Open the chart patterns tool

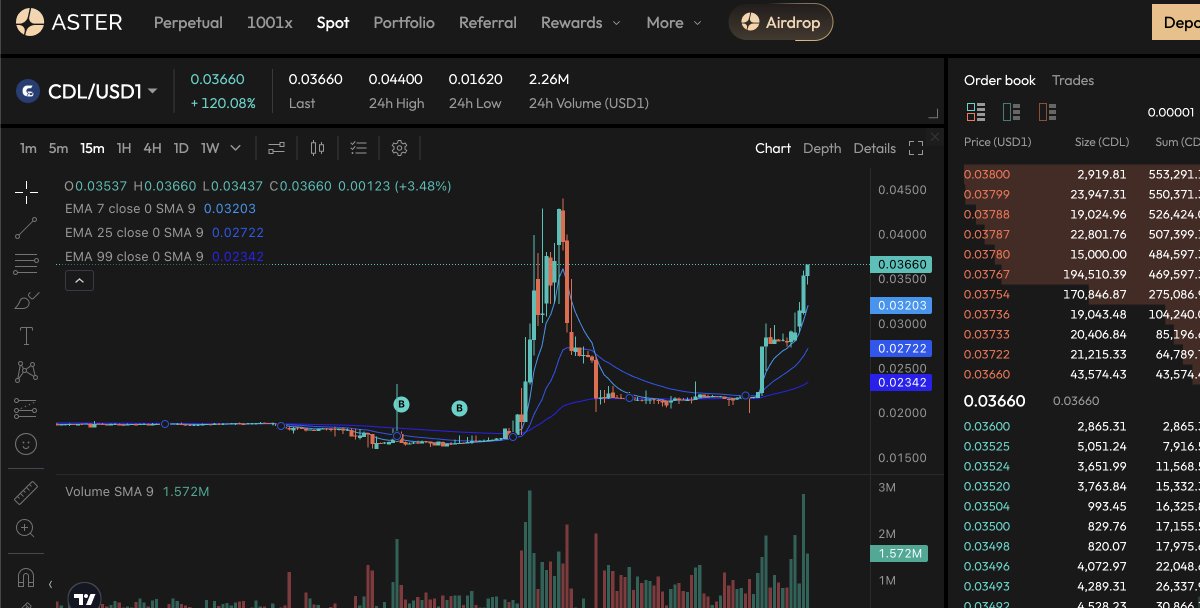click(27, 372)
